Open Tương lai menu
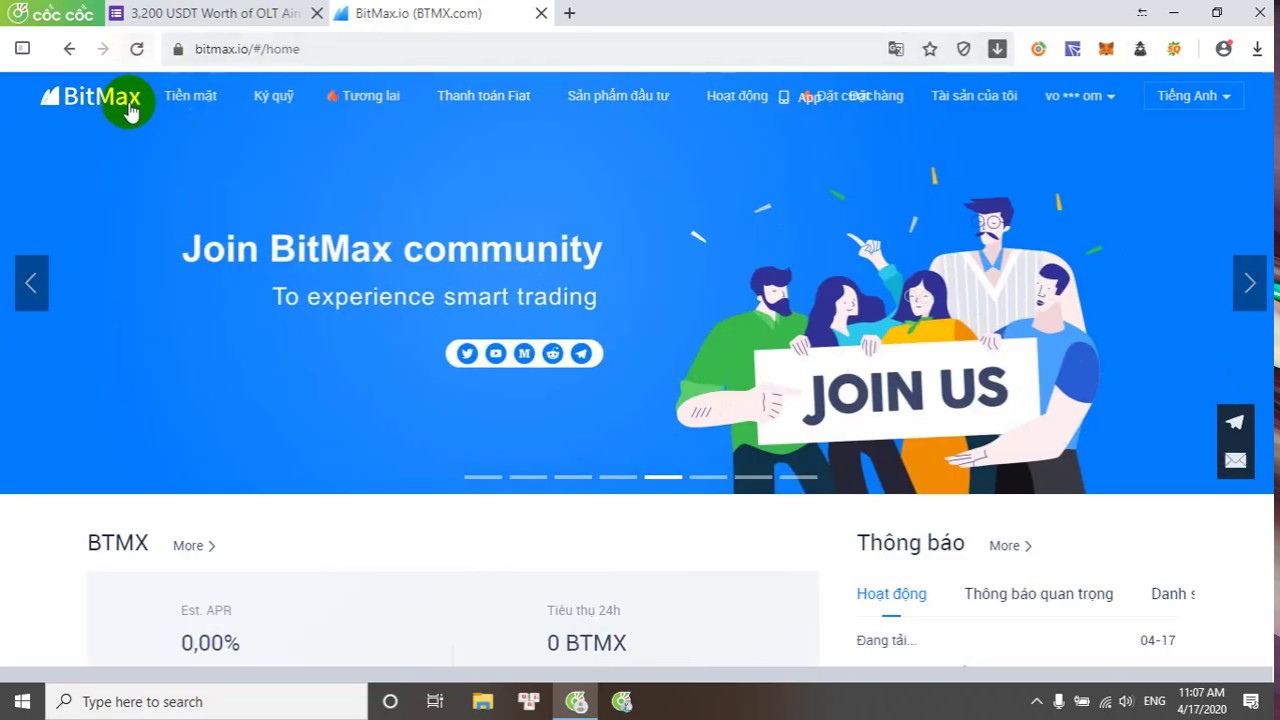The width and height of the screenshot is (1280, 720). [363, 96]
